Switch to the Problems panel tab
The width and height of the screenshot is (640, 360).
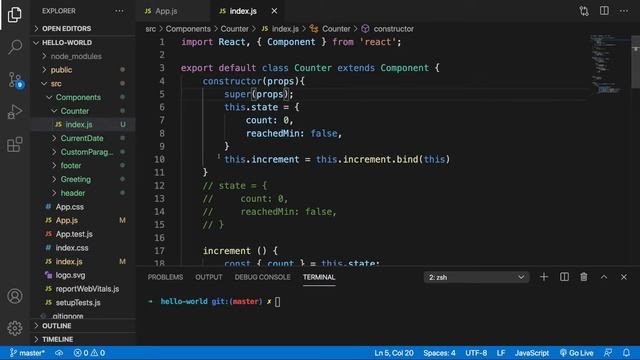pyautogui.click(x=165, y=277)
